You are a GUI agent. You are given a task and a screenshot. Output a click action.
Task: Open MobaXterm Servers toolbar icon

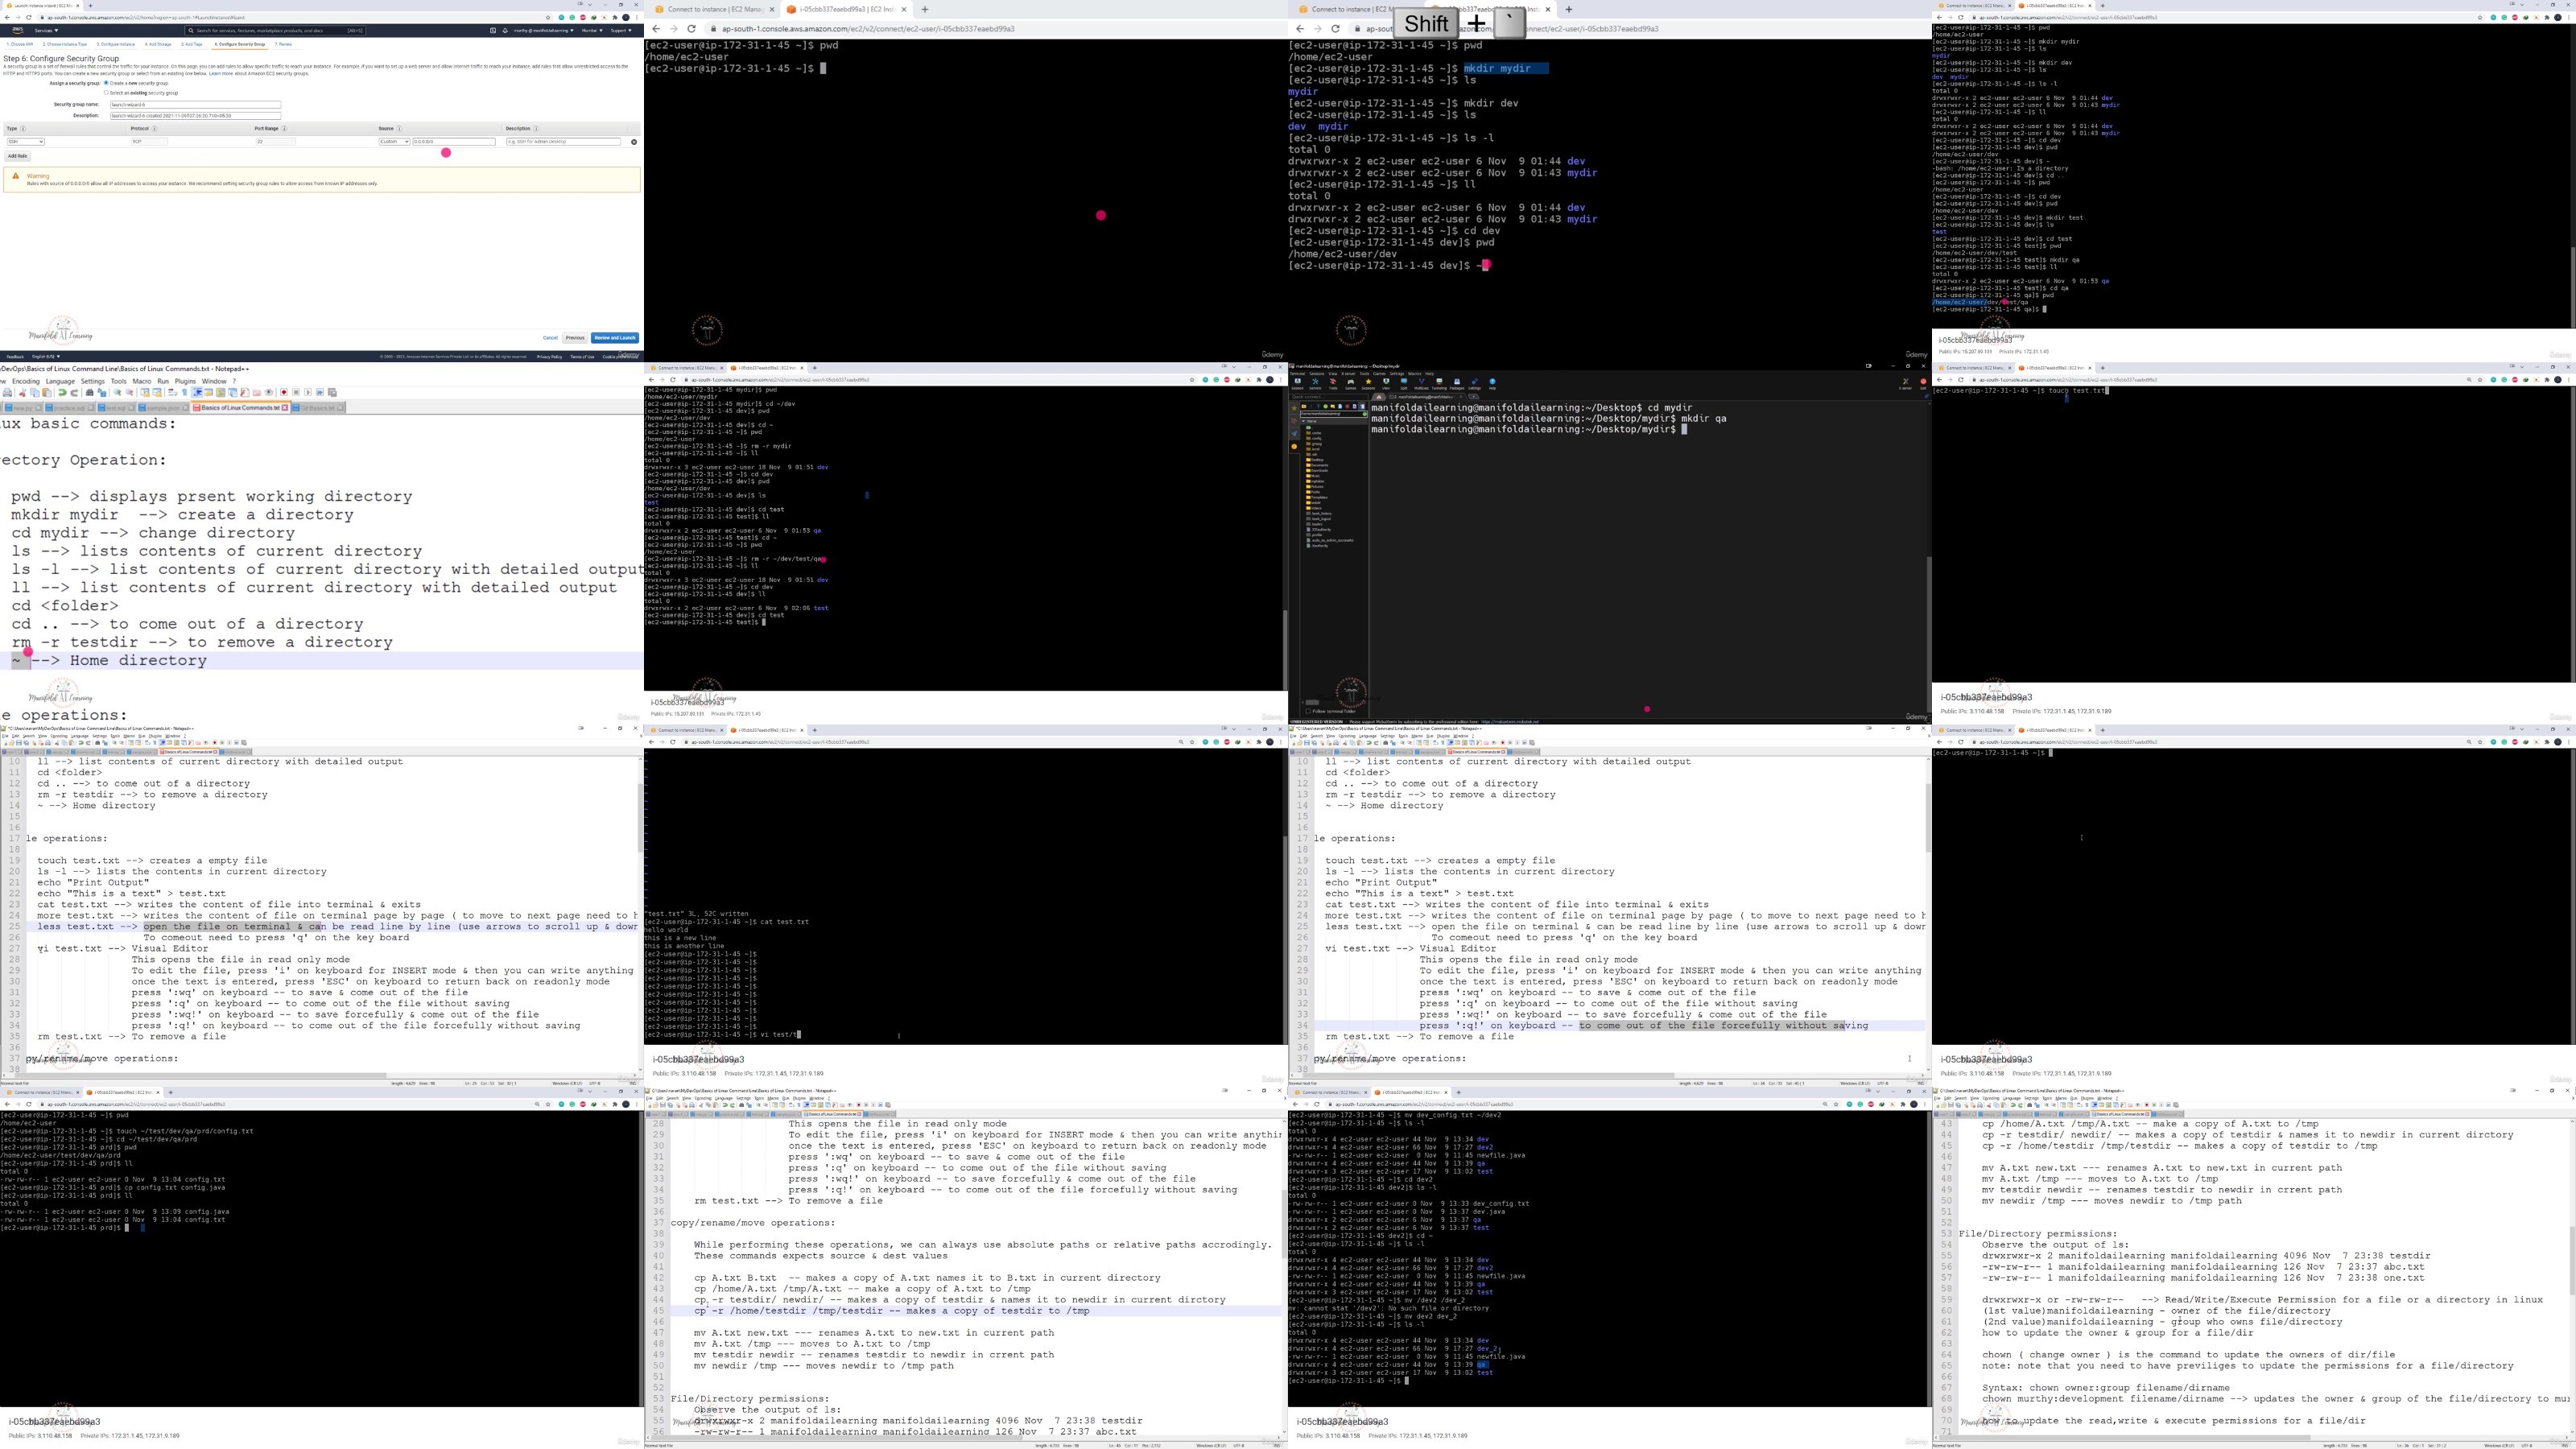click(x=1316, y=384)
